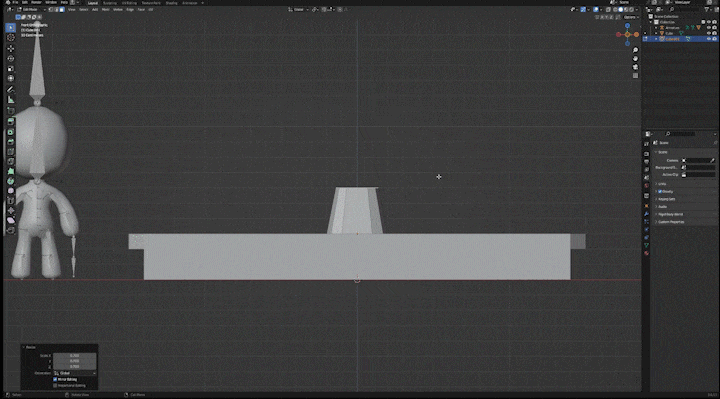This screenshot has height=399, width=720.
Task: Open the Mesh menu in viewport header
Action: coord(106,9)
